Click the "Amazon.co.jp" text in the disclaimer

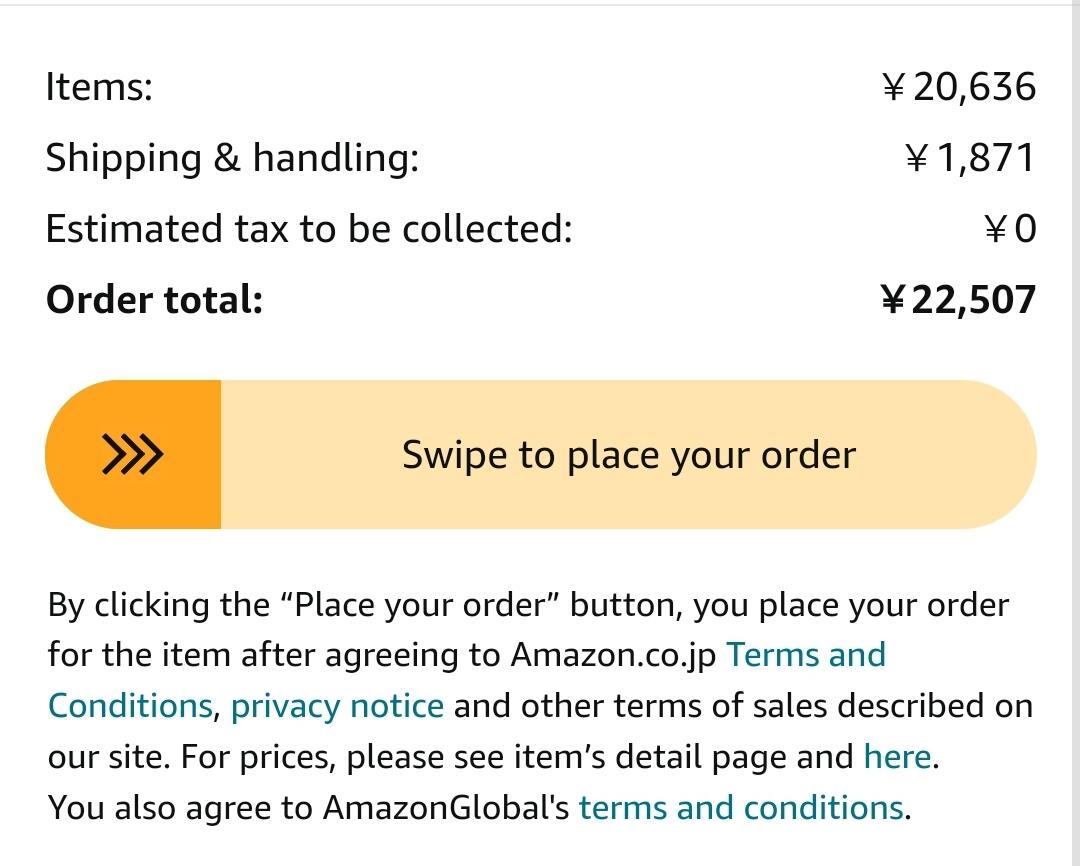point(613,655)
